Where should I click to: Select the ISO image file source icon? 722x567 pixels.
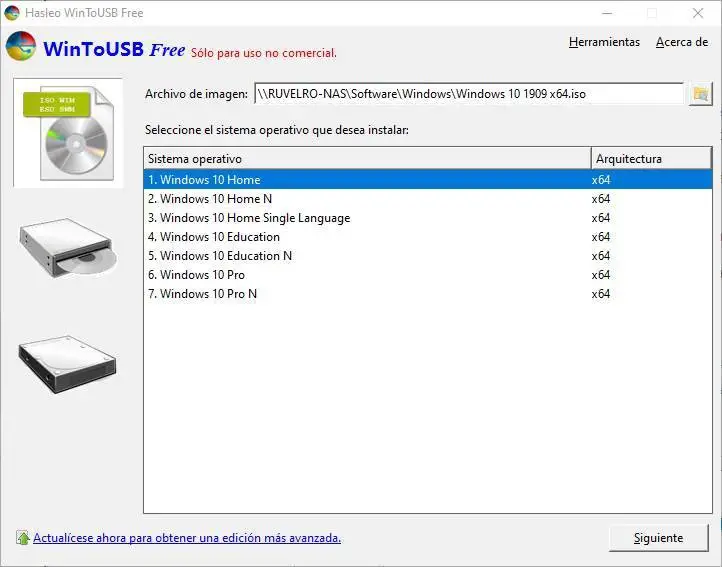(69, 133)
